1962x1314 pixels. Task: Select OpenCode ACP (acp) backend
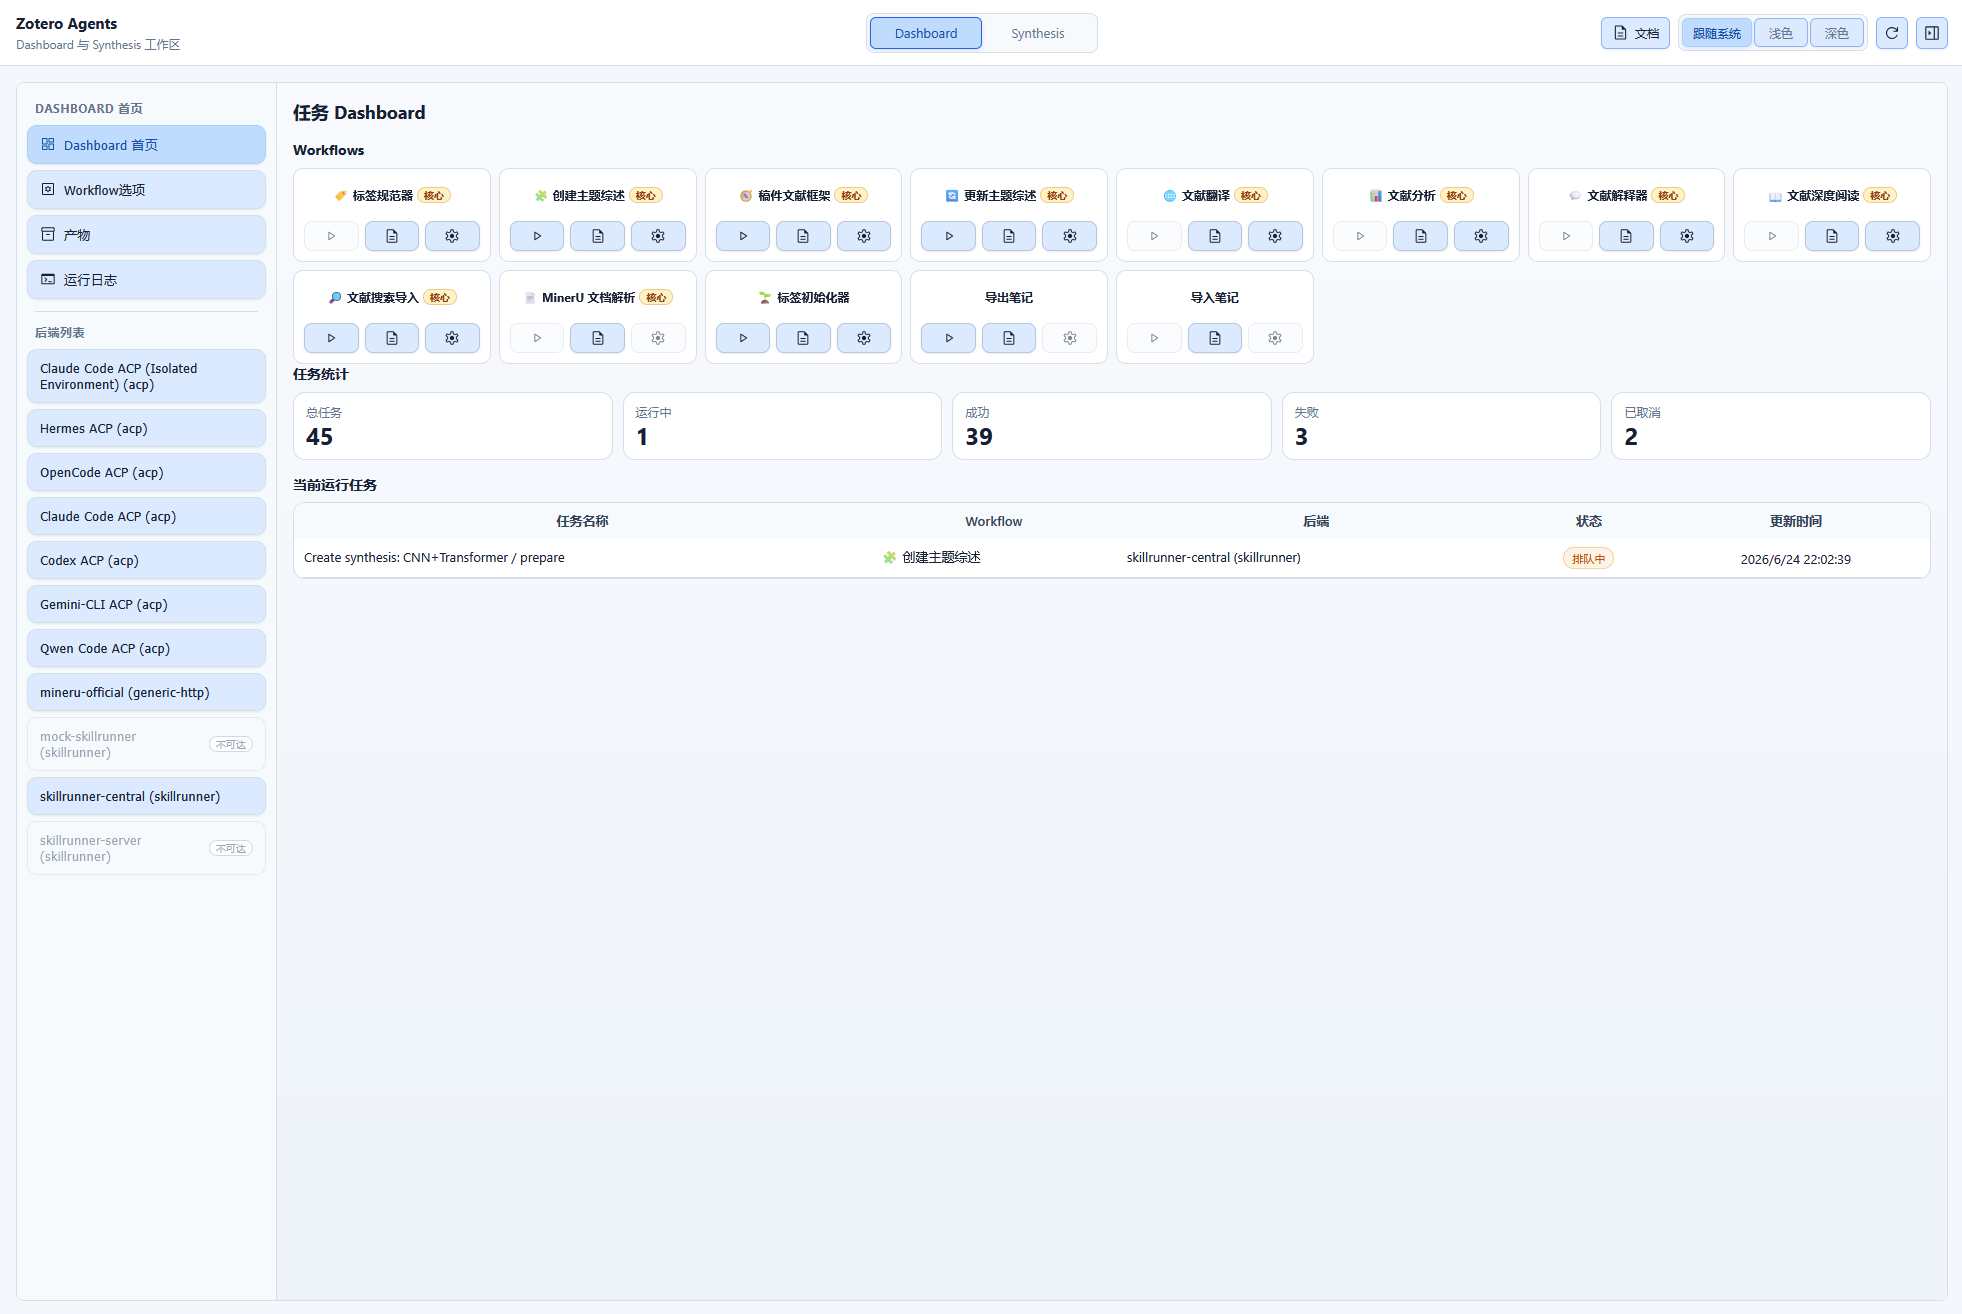[x=146, y=472]
